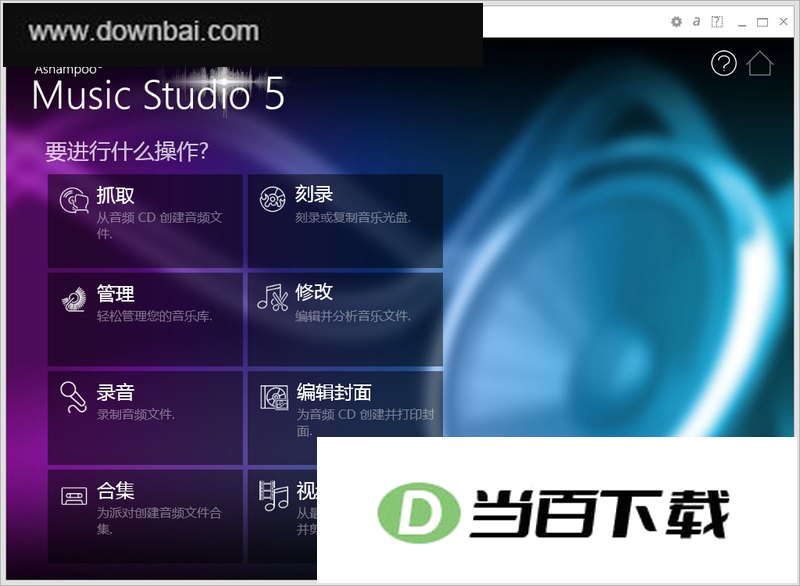800x586 pixels.
Task: Click the 轻松管理您的音乐库 description
Action: 154,316
